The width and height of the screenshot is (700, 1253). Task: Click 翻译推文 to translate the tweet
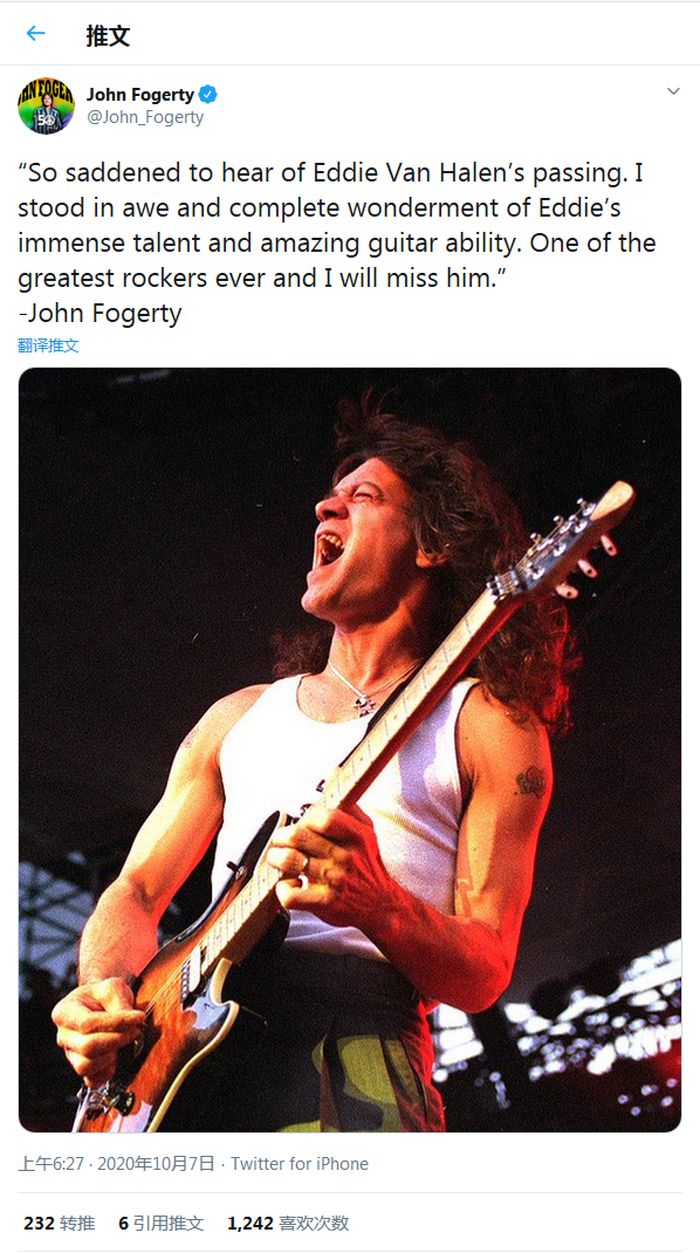tap(48, 346)
